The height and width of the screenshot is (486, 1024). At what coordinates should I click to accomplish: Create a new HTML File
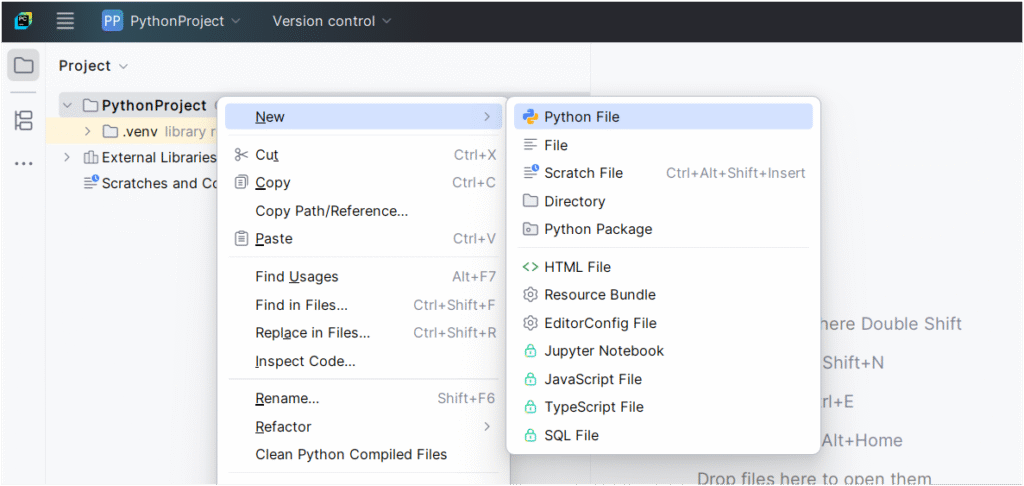click(x=664, y=267)
